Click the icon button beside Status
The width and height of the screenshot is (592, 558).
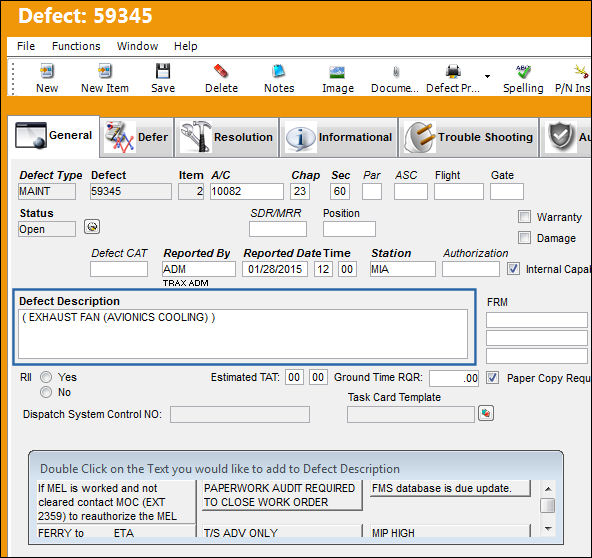pos(92,227)
